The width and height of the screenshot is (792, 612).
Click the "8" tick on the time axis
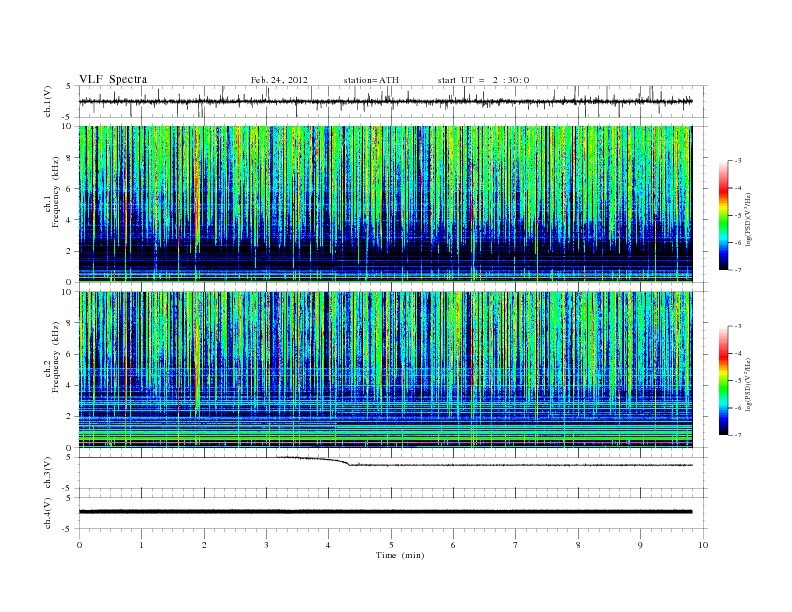(x=578, y=545)
